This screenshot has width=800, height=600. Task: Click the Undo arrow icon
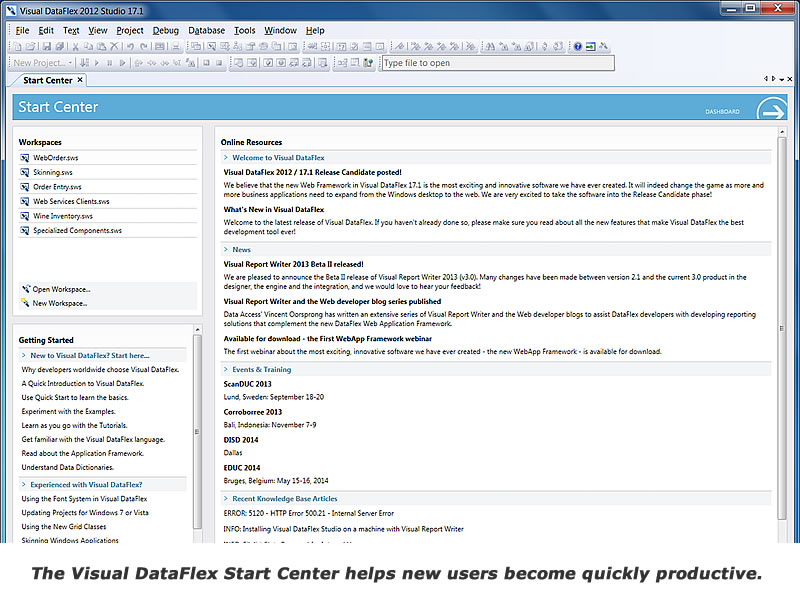tap(131, 46)
